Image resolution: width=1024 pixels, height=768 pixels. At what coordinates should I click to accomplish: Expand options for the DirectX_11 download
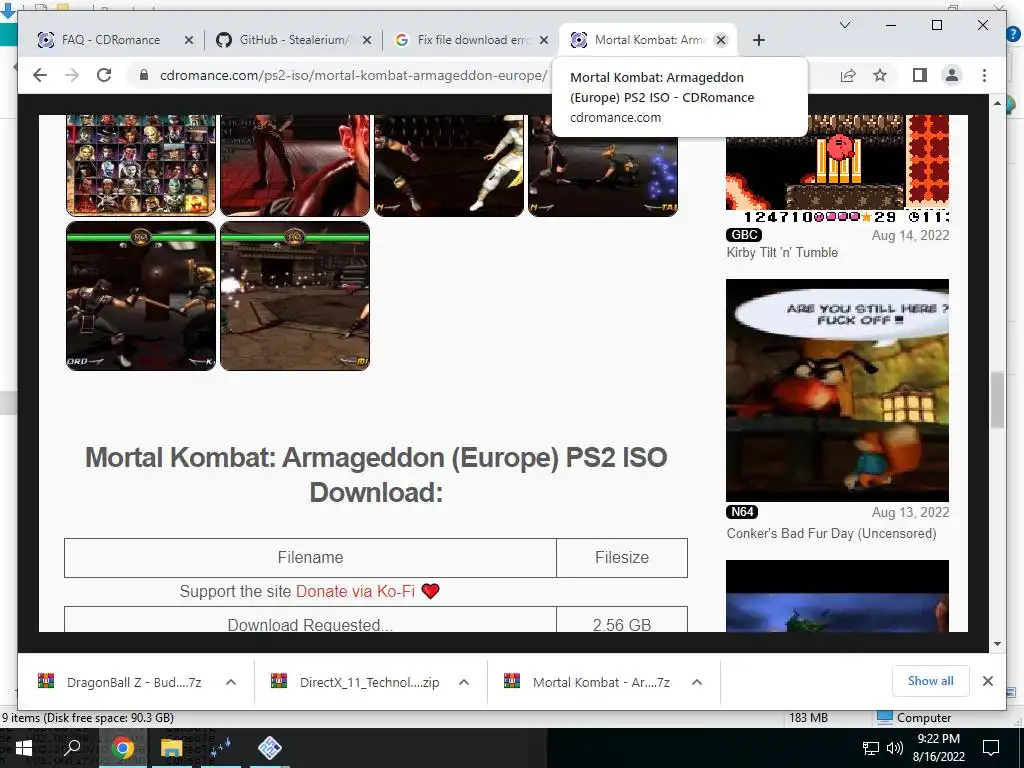464,682
